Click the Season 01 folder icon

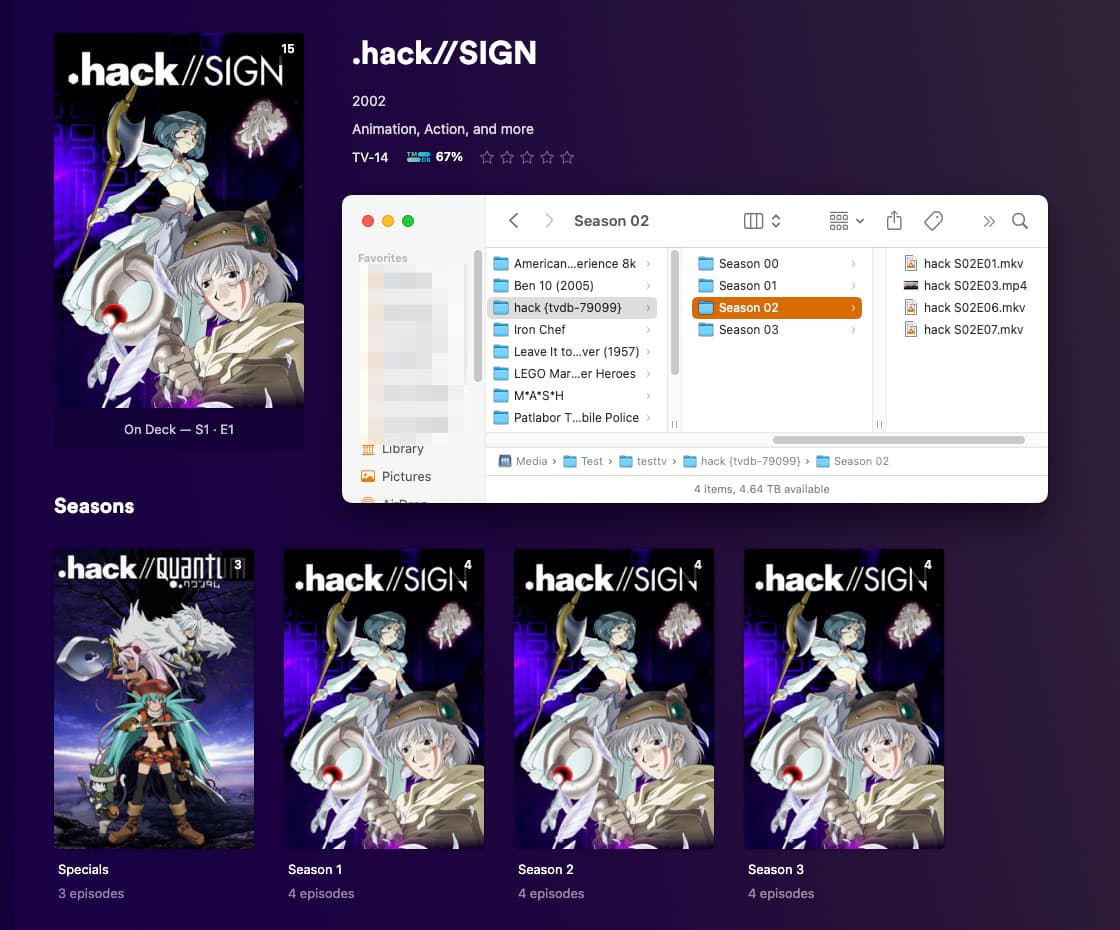[x=706, y=286]
